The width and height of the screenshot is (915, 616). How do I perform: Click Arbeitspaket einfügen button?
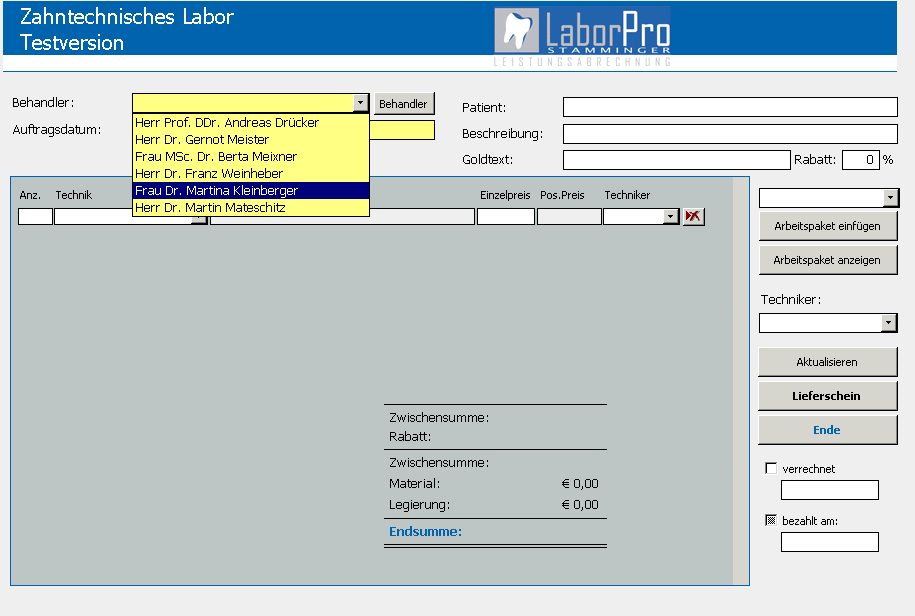[827, 226]
